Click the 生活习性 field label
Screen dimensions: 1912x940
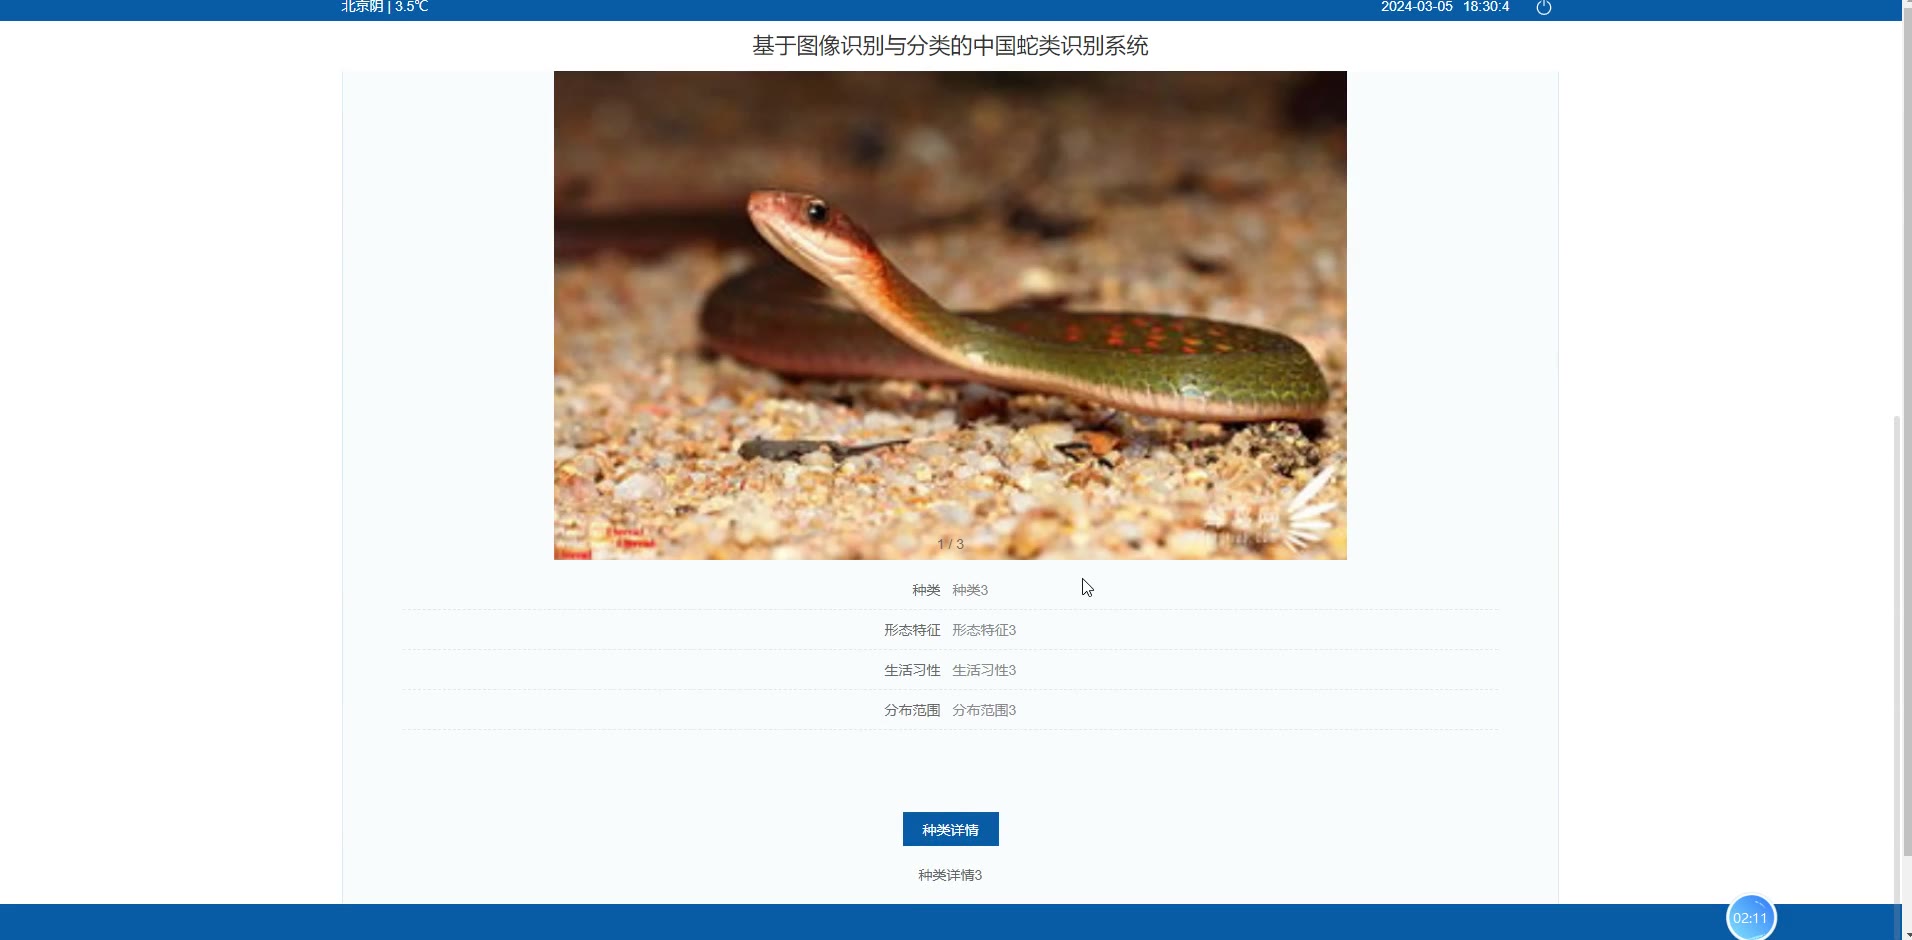(912, 670)
